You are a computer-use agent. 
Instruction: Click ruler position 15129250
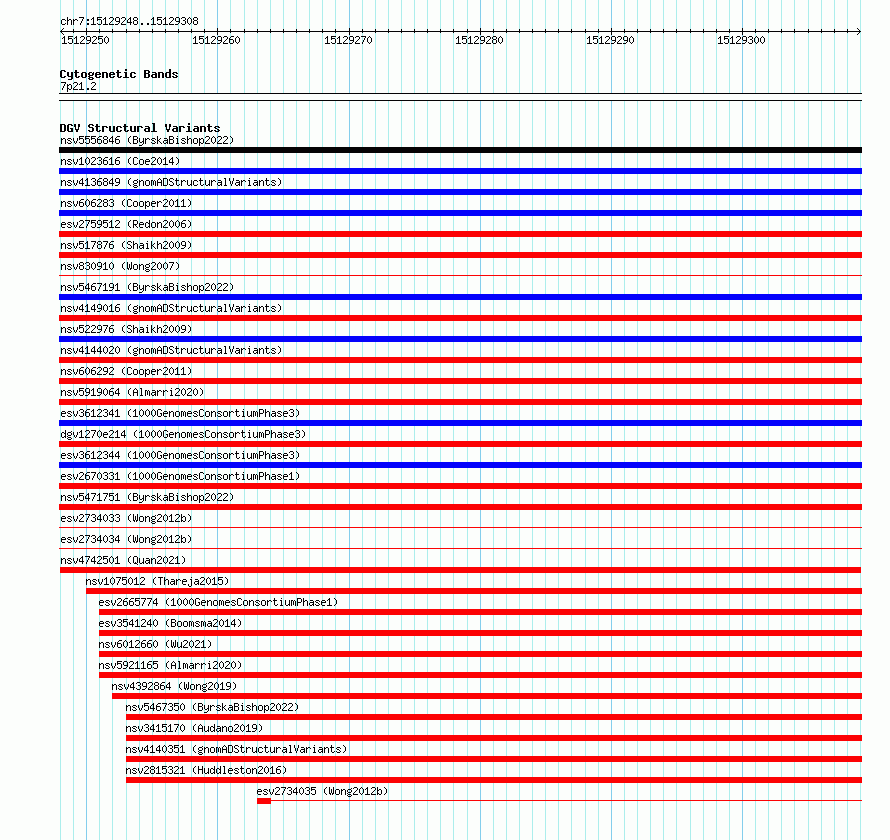85,40
